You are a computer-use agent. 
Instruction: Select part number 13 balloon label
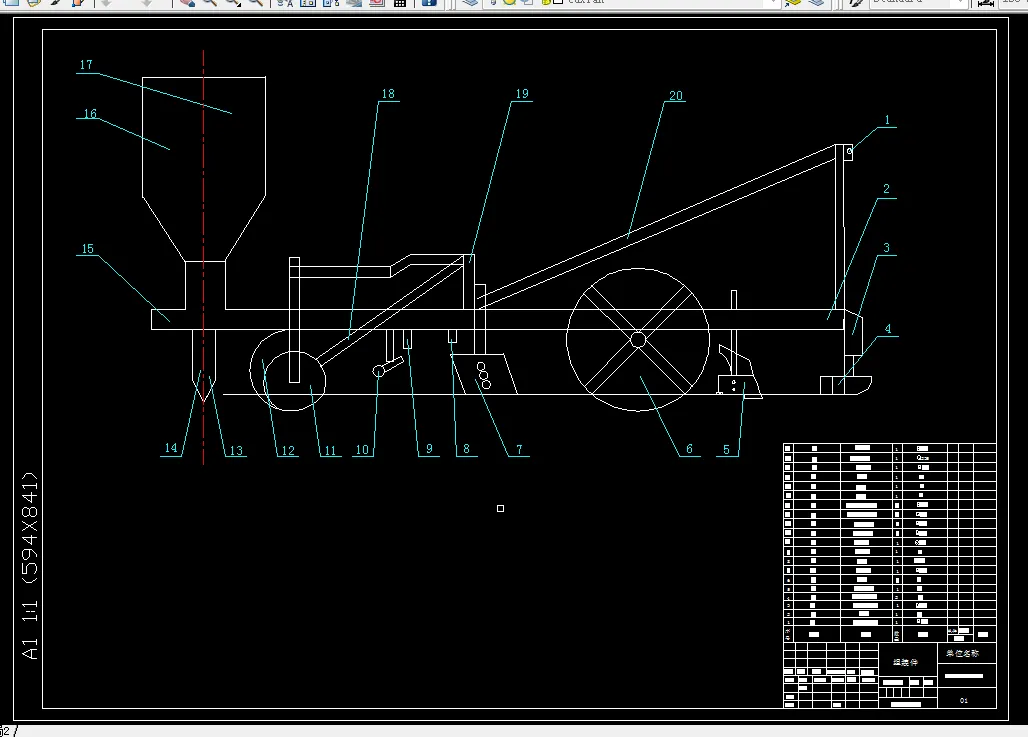click(x=235, y=450)
